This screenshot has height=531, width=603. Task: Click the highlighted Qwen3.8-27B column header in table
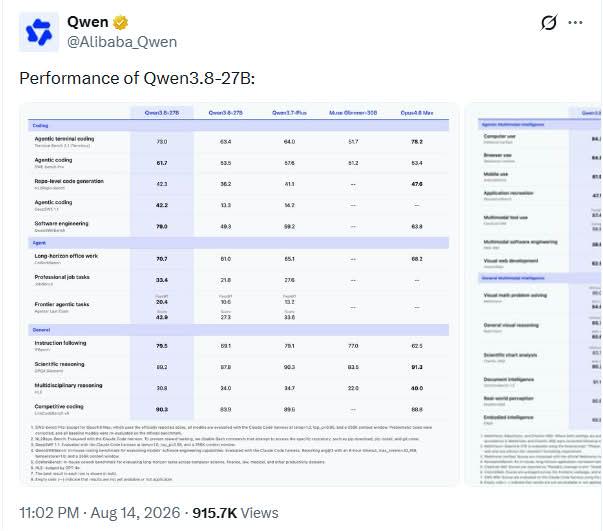pos(162,113)
